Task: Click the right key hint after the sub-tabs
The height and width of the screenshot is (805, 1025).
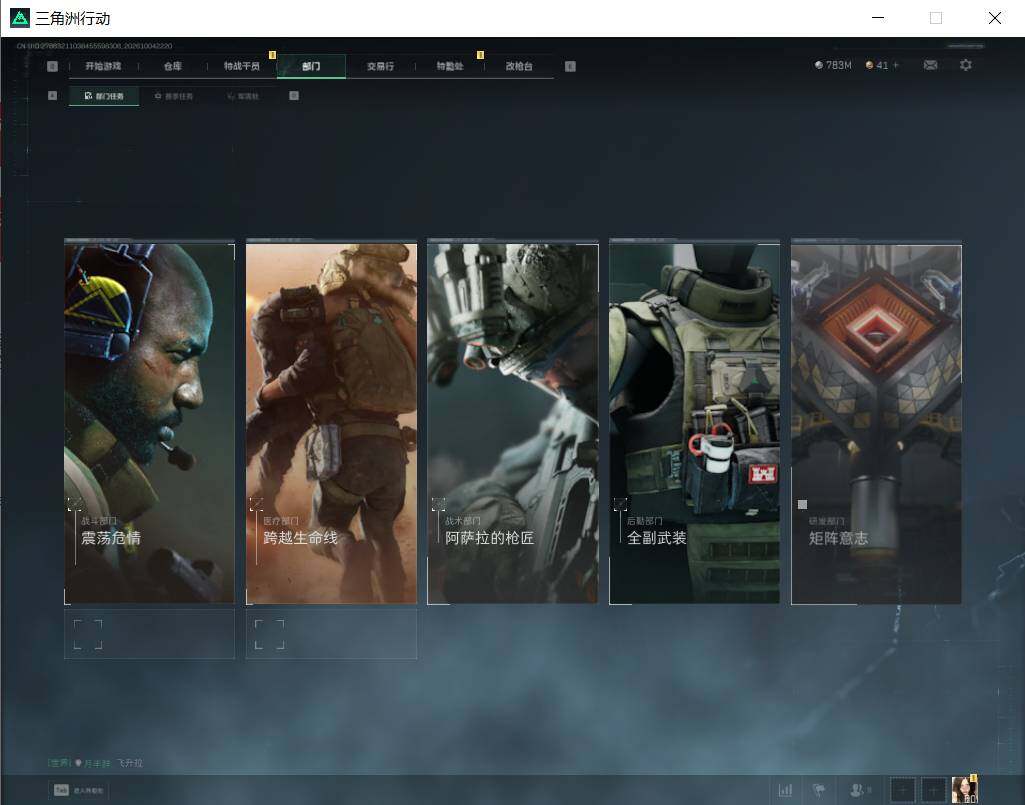Action: (294, 95)
